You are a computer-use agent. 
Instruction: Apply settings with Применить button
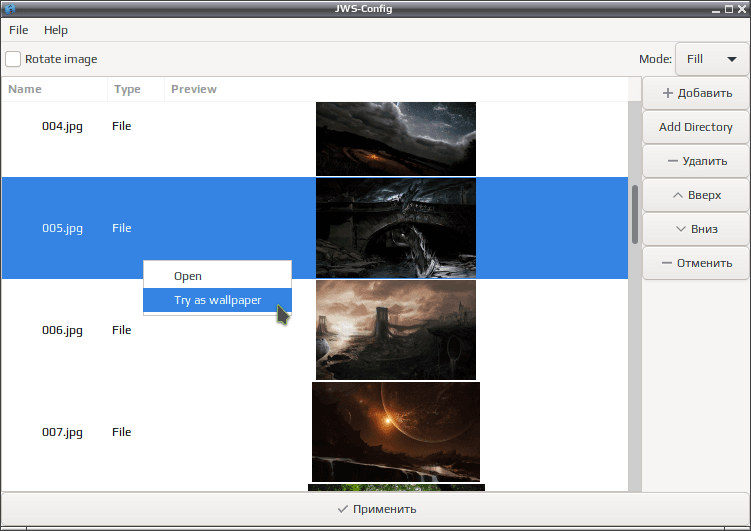[x=376, y=509]
